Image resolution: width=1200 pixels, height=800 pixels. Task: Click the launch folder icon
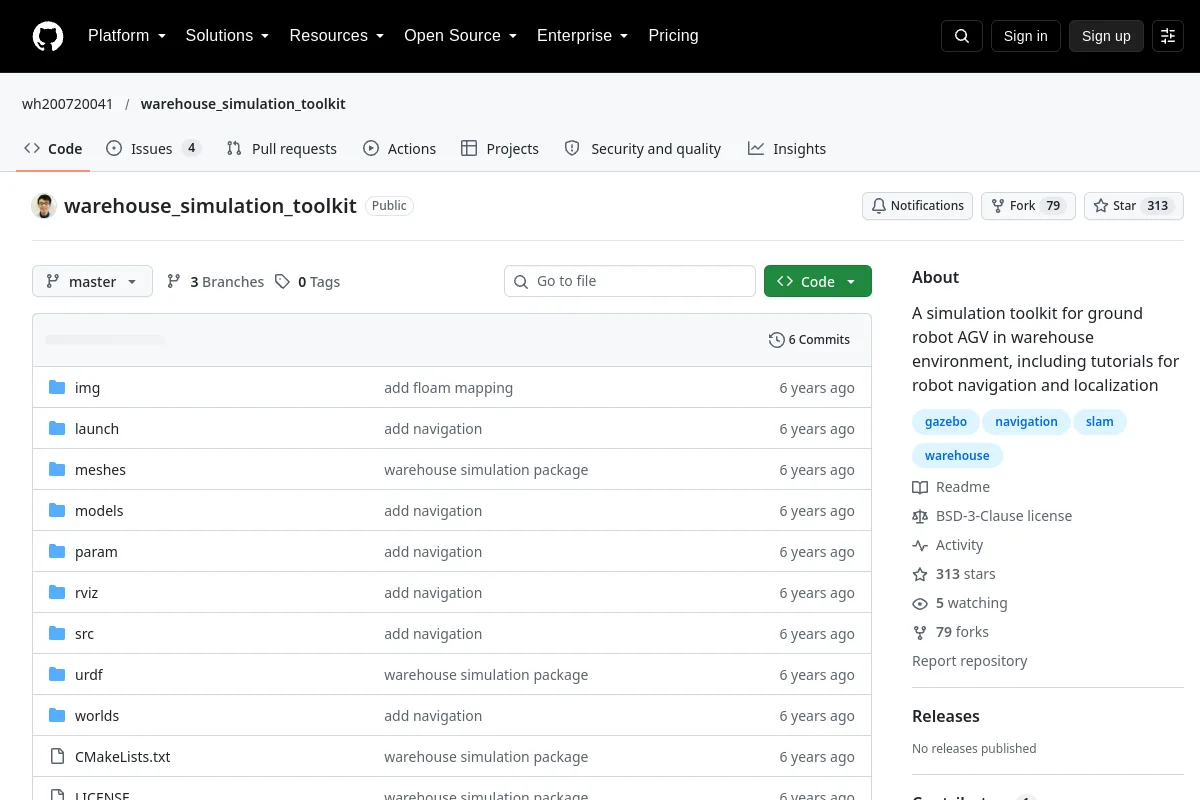click(57, 429)
